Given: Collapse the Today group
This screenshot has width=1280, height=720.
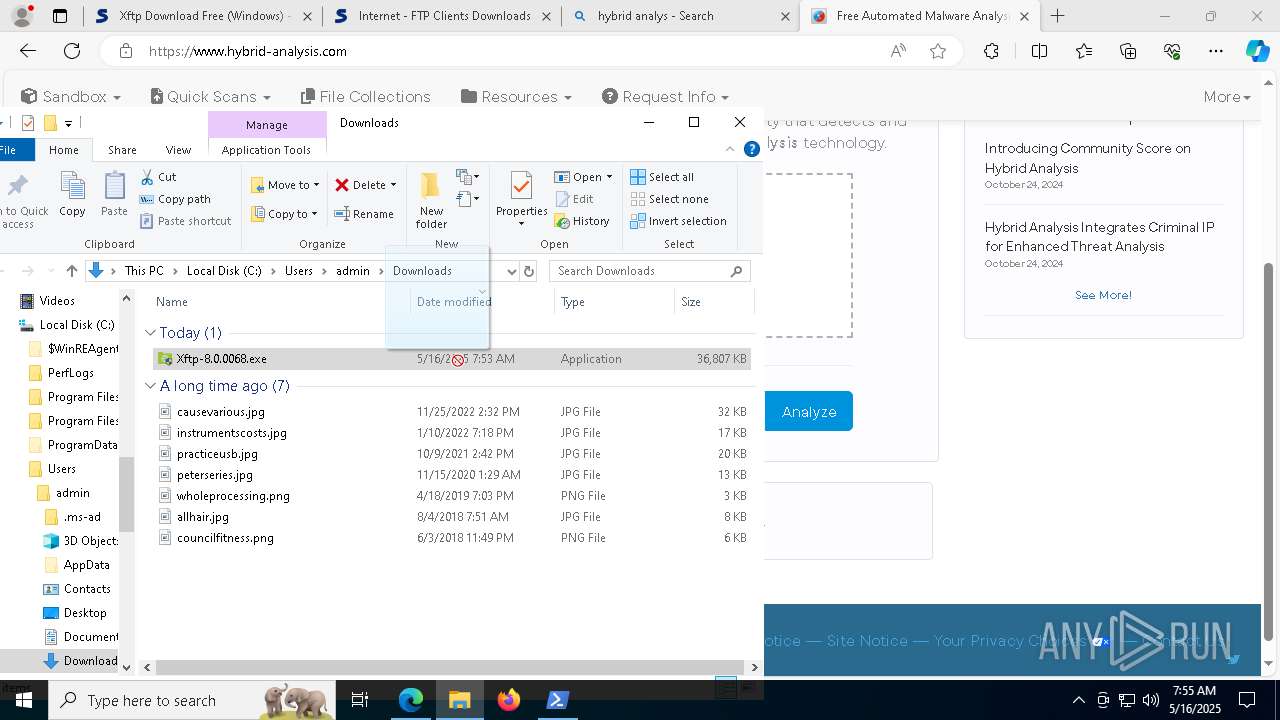Looking at the screenshot, I should [x=150, y=333].
